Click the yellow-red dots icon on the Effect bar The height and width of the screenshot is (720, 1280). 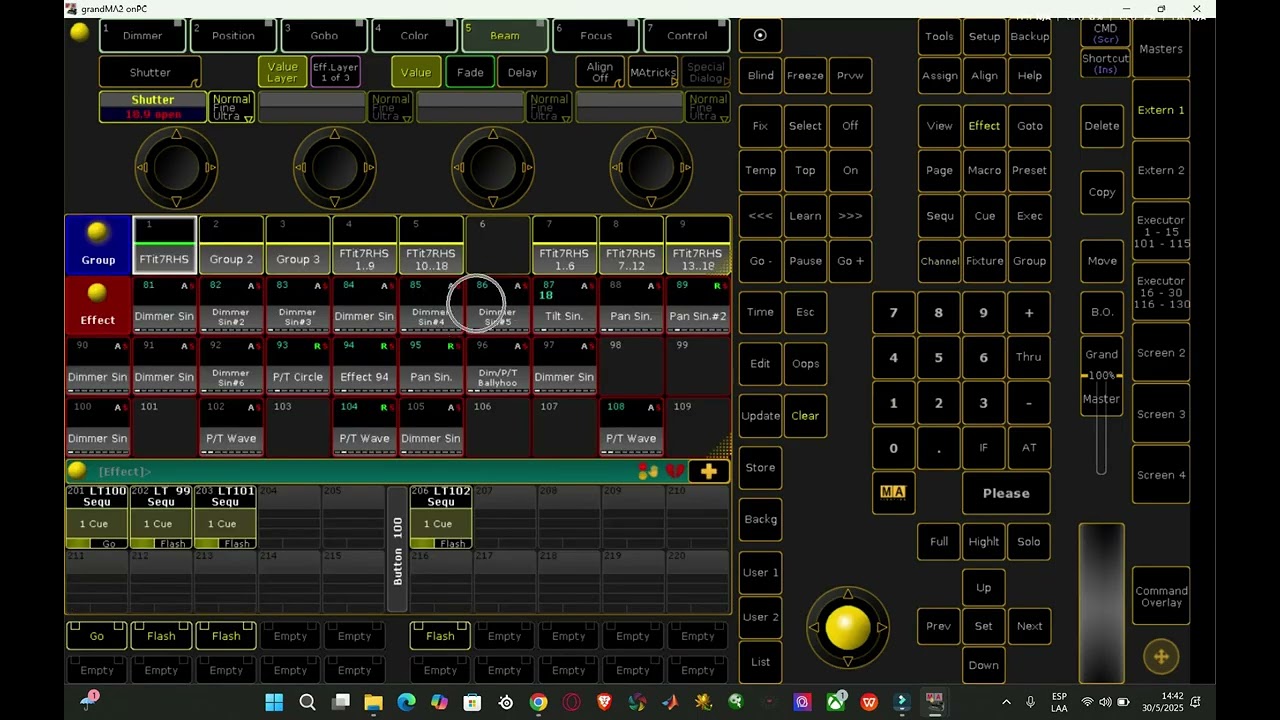(648, 471)
